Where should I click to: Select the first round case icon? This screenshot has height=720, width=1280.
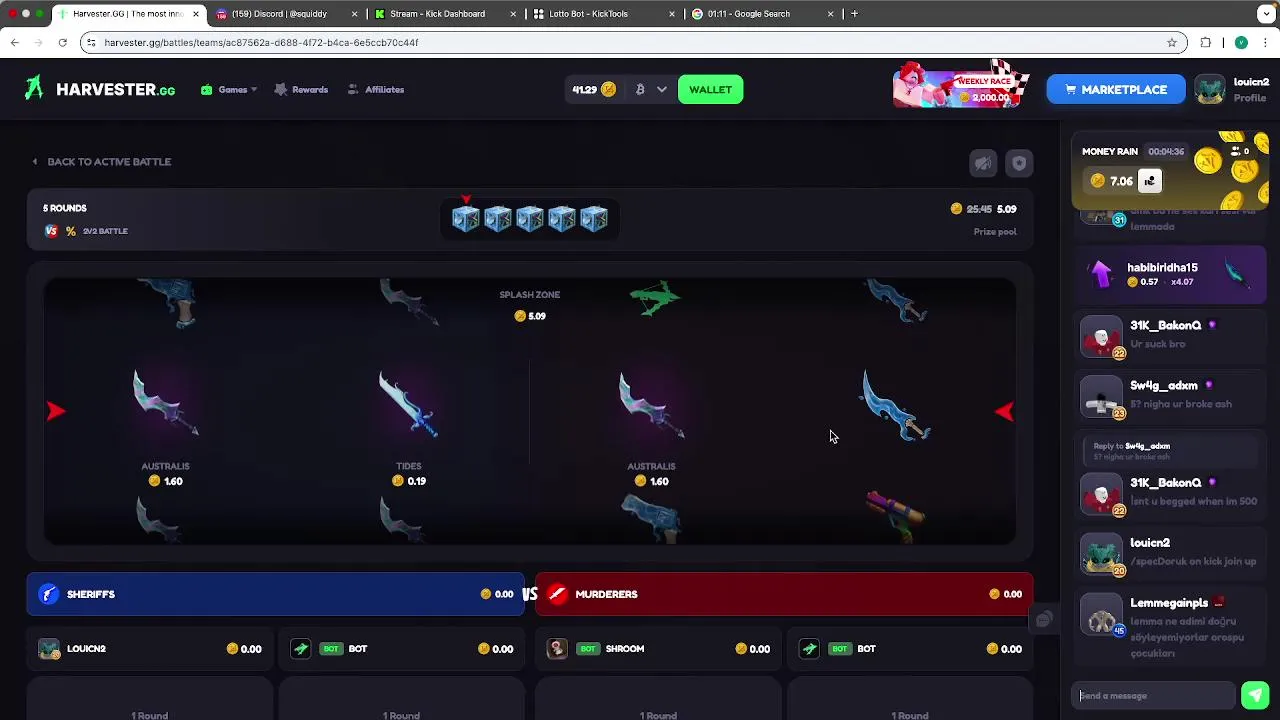(x=466, y=219)
